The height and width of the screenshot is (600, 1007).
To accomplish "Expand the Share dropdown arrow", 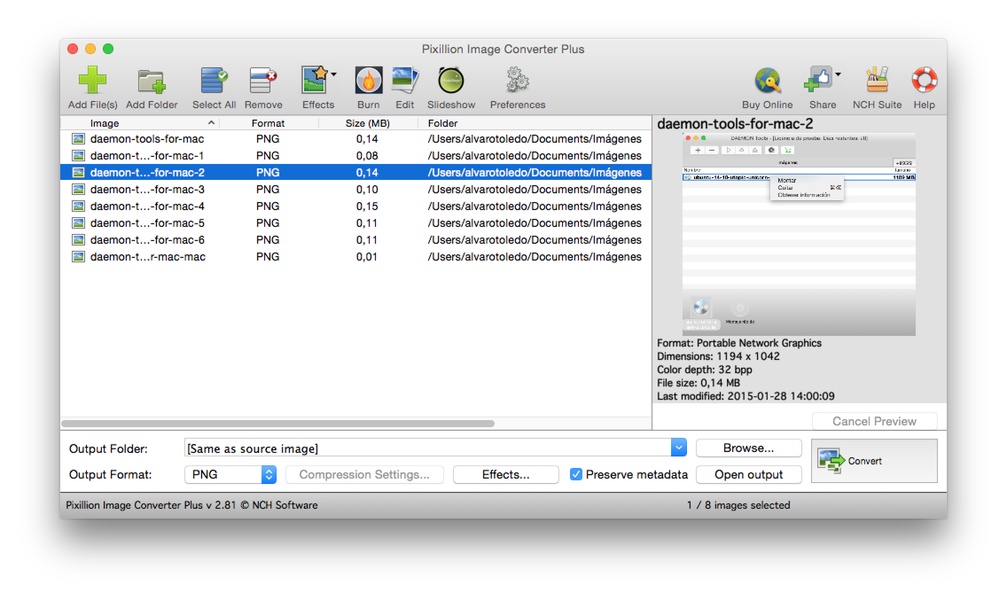I will tap(838, 75).
